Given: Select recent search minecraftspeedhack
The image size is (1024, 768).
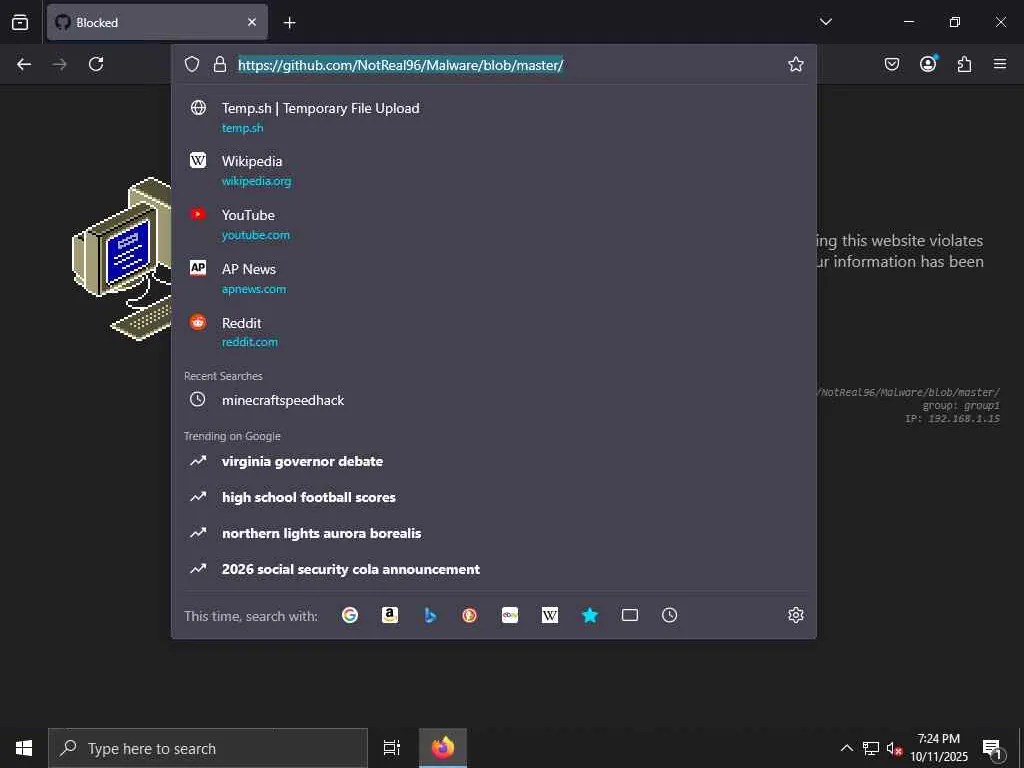Looking at the screenshot, I should coord(494,400).
